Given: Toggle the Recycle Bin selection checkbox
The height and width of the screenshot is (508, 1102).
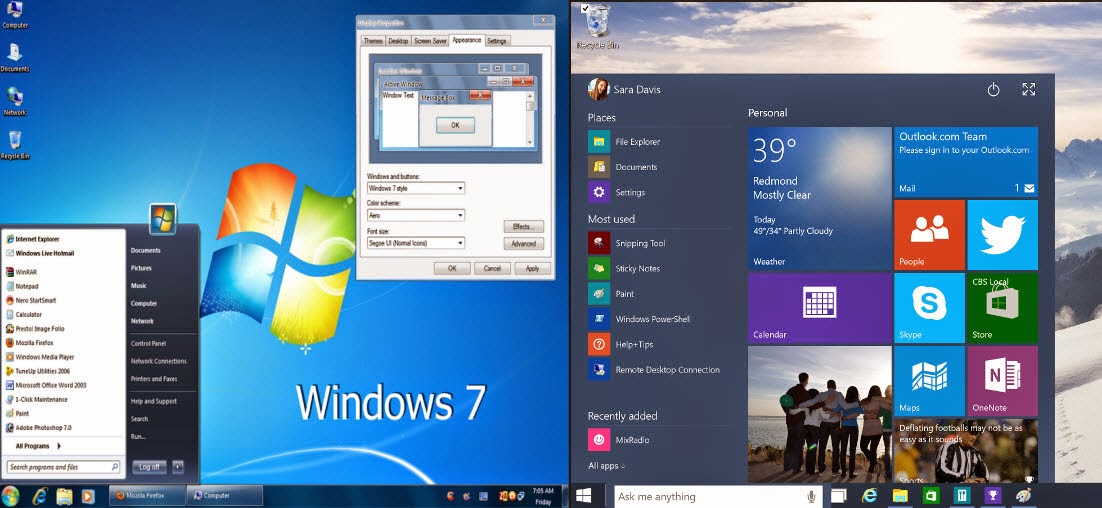Looking at the screenshot, I should pyautogui.click(x=585, y=8).
